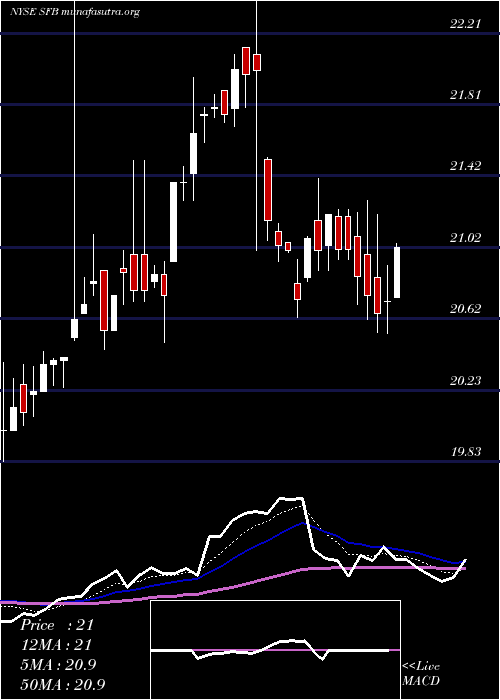Click inside the MACD inset panel
500x700 pixels.
(275, 650)
